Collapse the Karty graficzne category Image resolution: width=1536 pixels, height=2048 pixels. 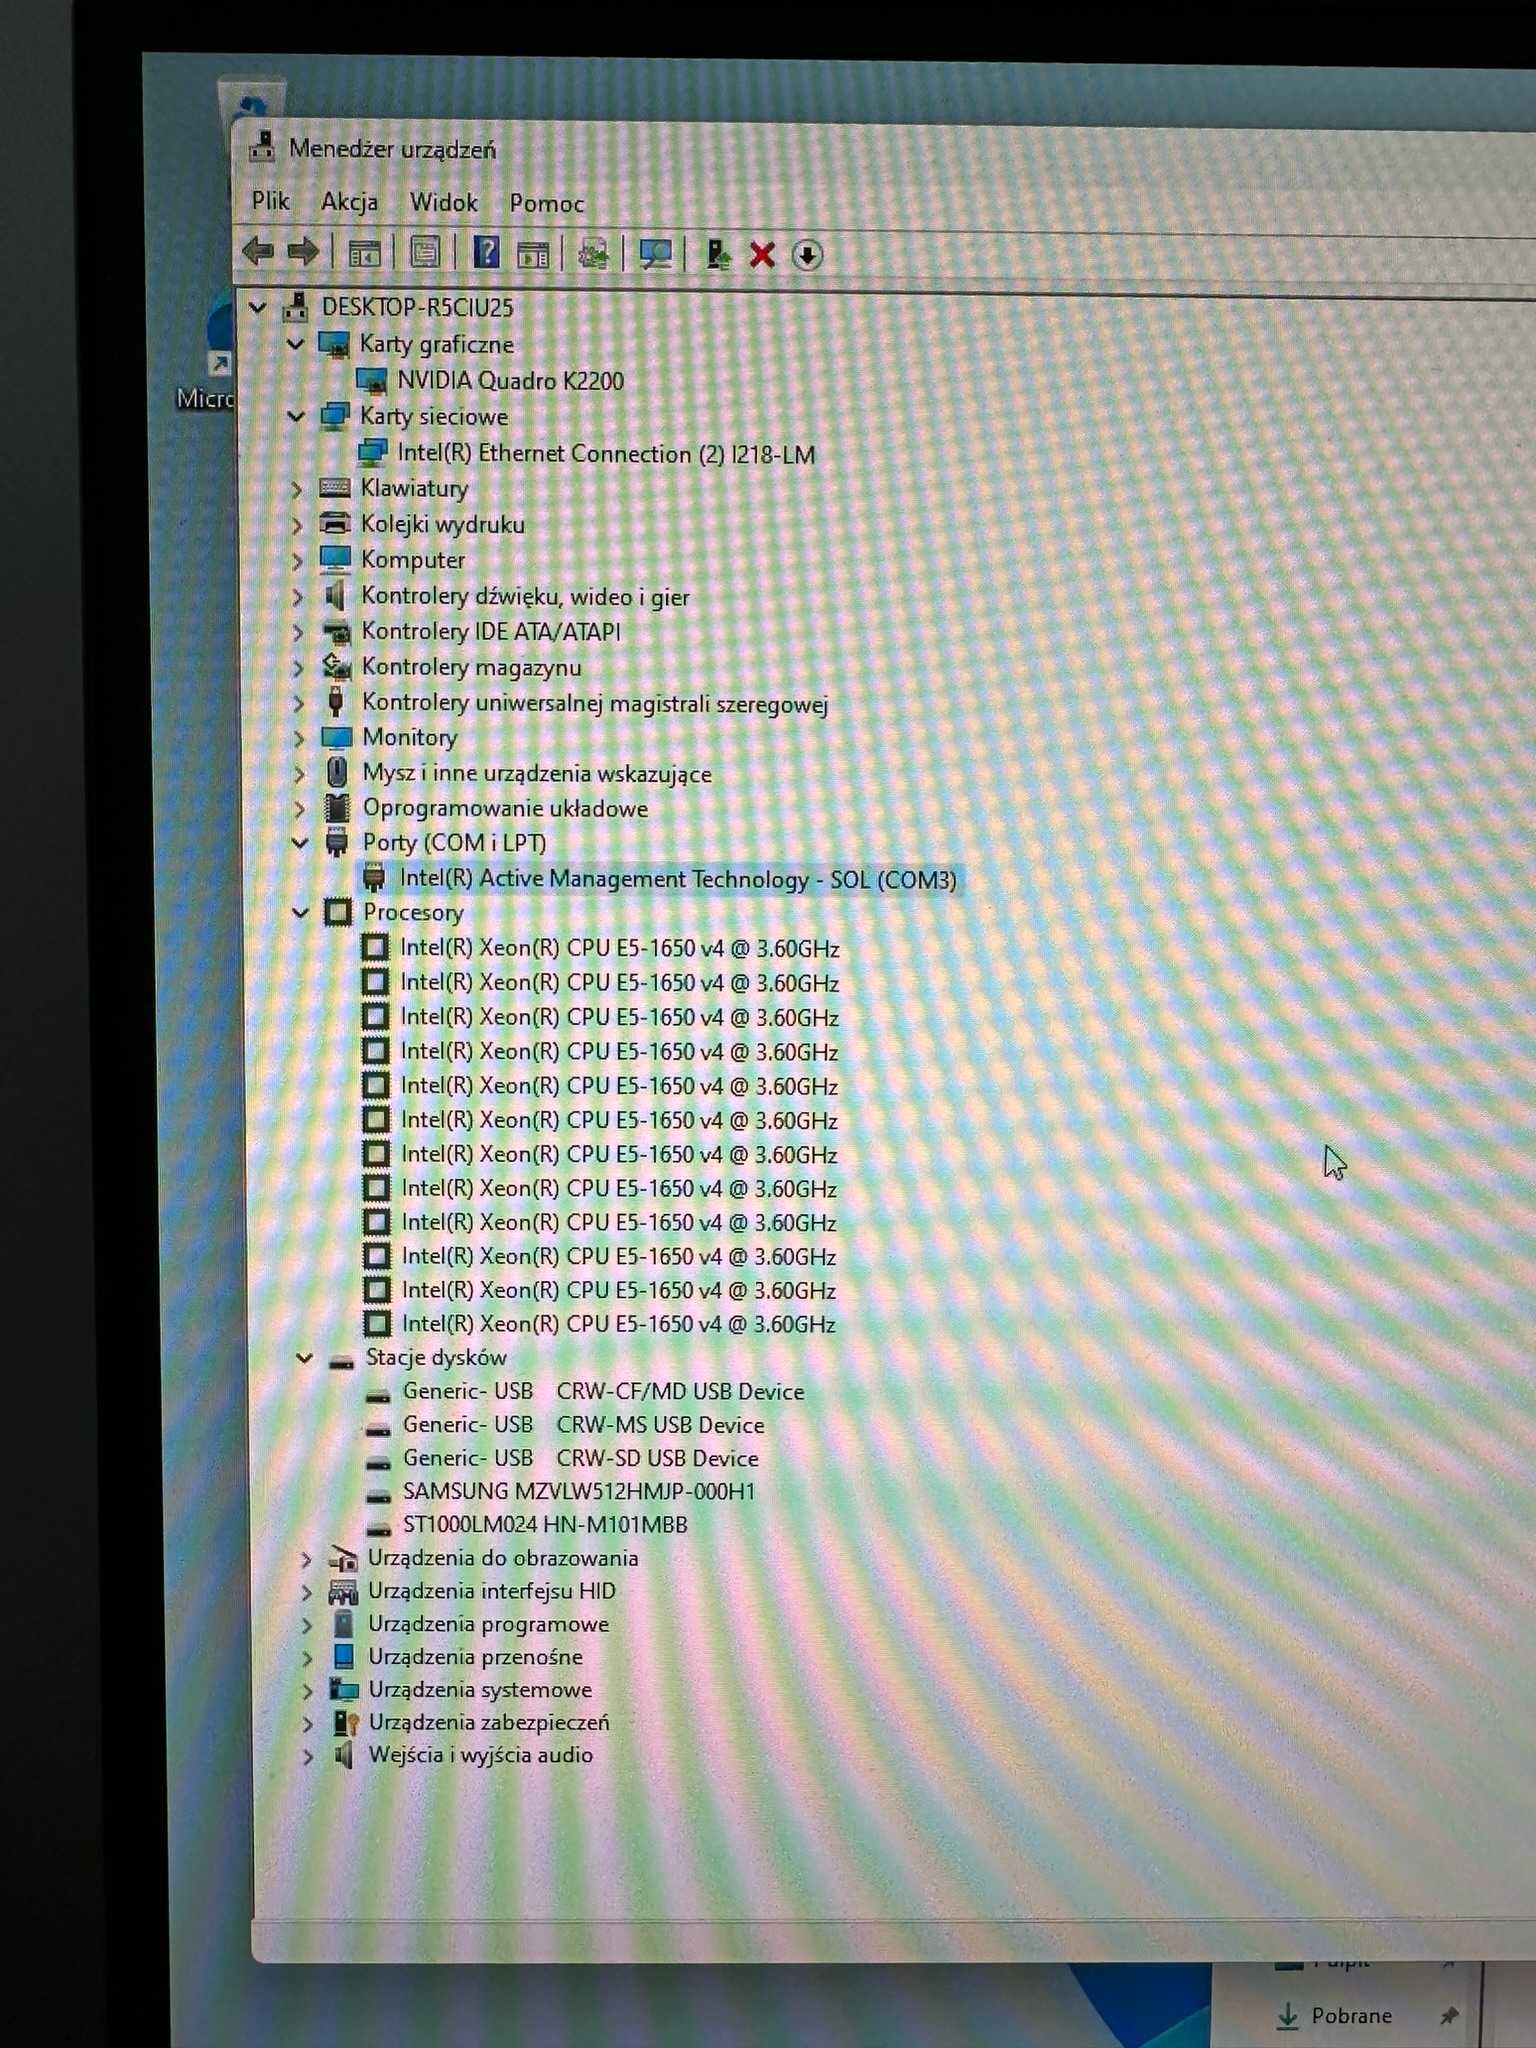click(x=295, y=344)
